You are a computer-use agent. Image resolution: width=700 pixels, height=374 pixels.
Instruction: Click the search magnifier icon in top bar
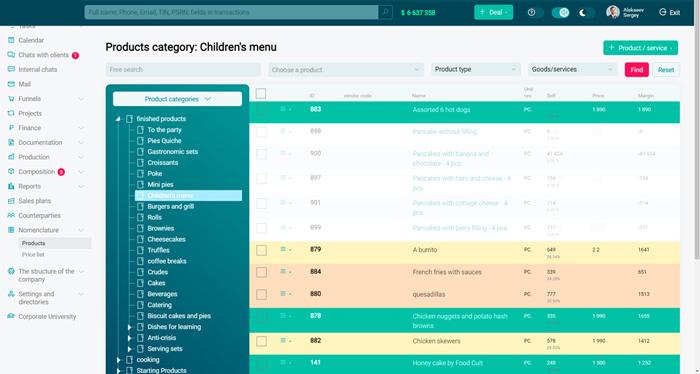385,12
